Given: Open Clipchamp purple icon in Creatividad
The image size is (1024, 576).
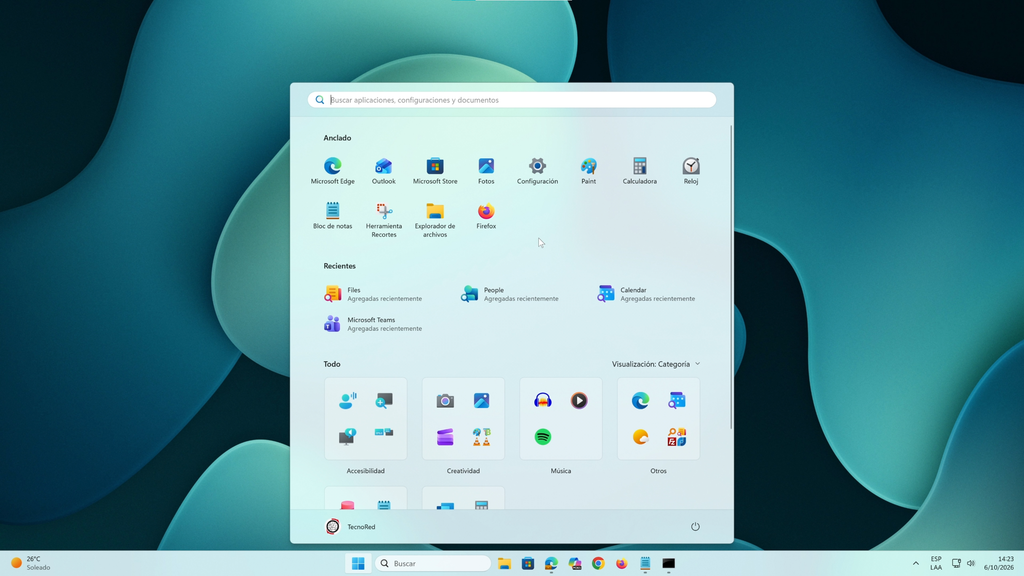Looking at the screenshot, I should pyautogui.click(x=445, y=437).
